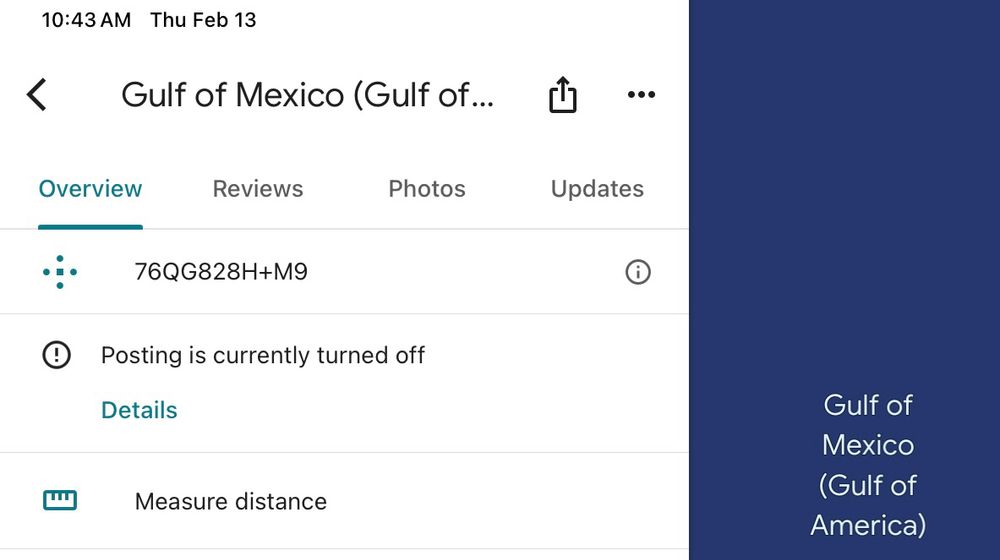The height and width of the screenshot is (560, 1000).
Task: Choose Measure distance option
Action: coord(231,501)
